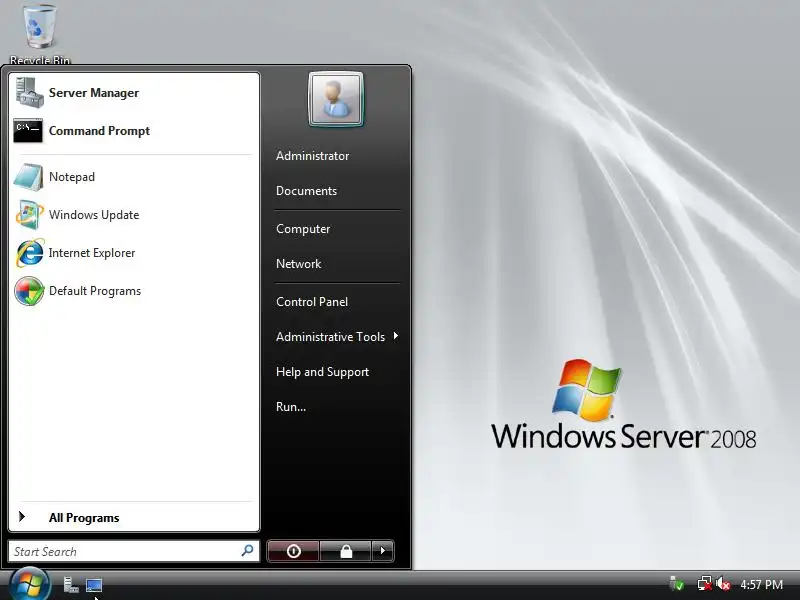
Task: Expand the Administrative Tools submenu arrow
Action: coord(395,336)
